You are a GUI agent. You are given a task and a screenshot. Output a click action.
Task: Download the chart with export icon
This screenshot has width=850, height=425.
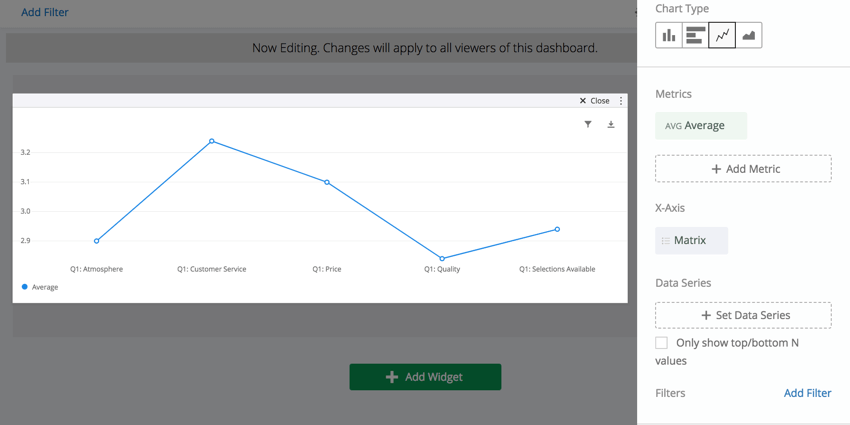(611, 124)
